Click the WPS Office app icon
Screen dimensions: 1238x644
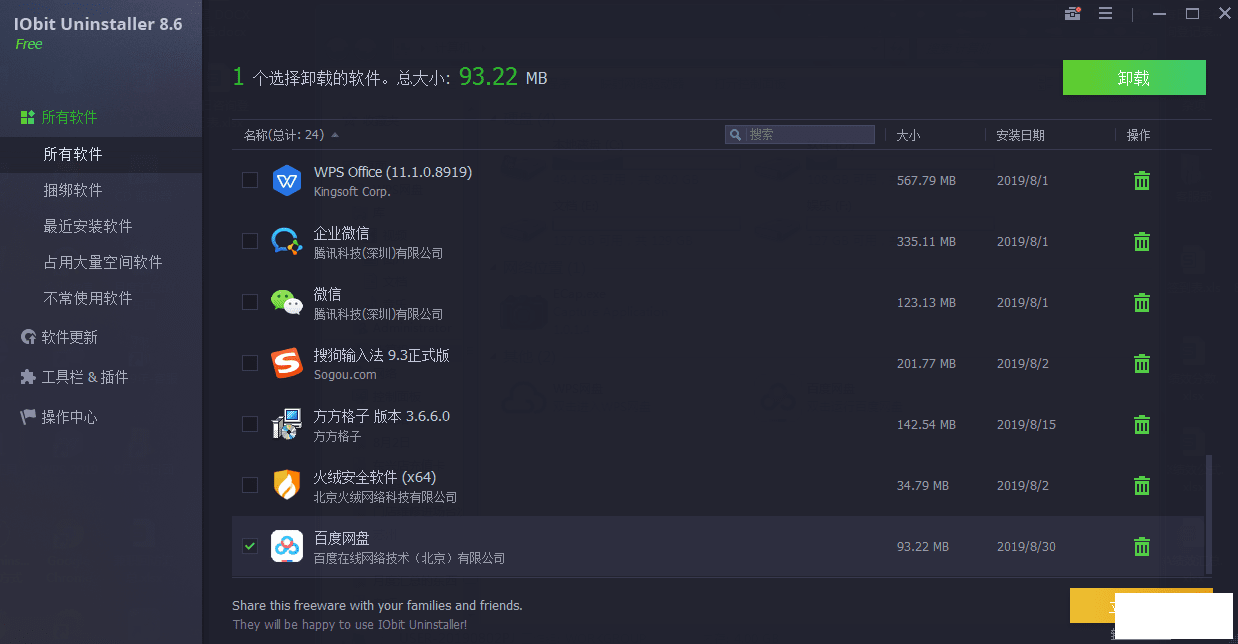tap(287, 181)
